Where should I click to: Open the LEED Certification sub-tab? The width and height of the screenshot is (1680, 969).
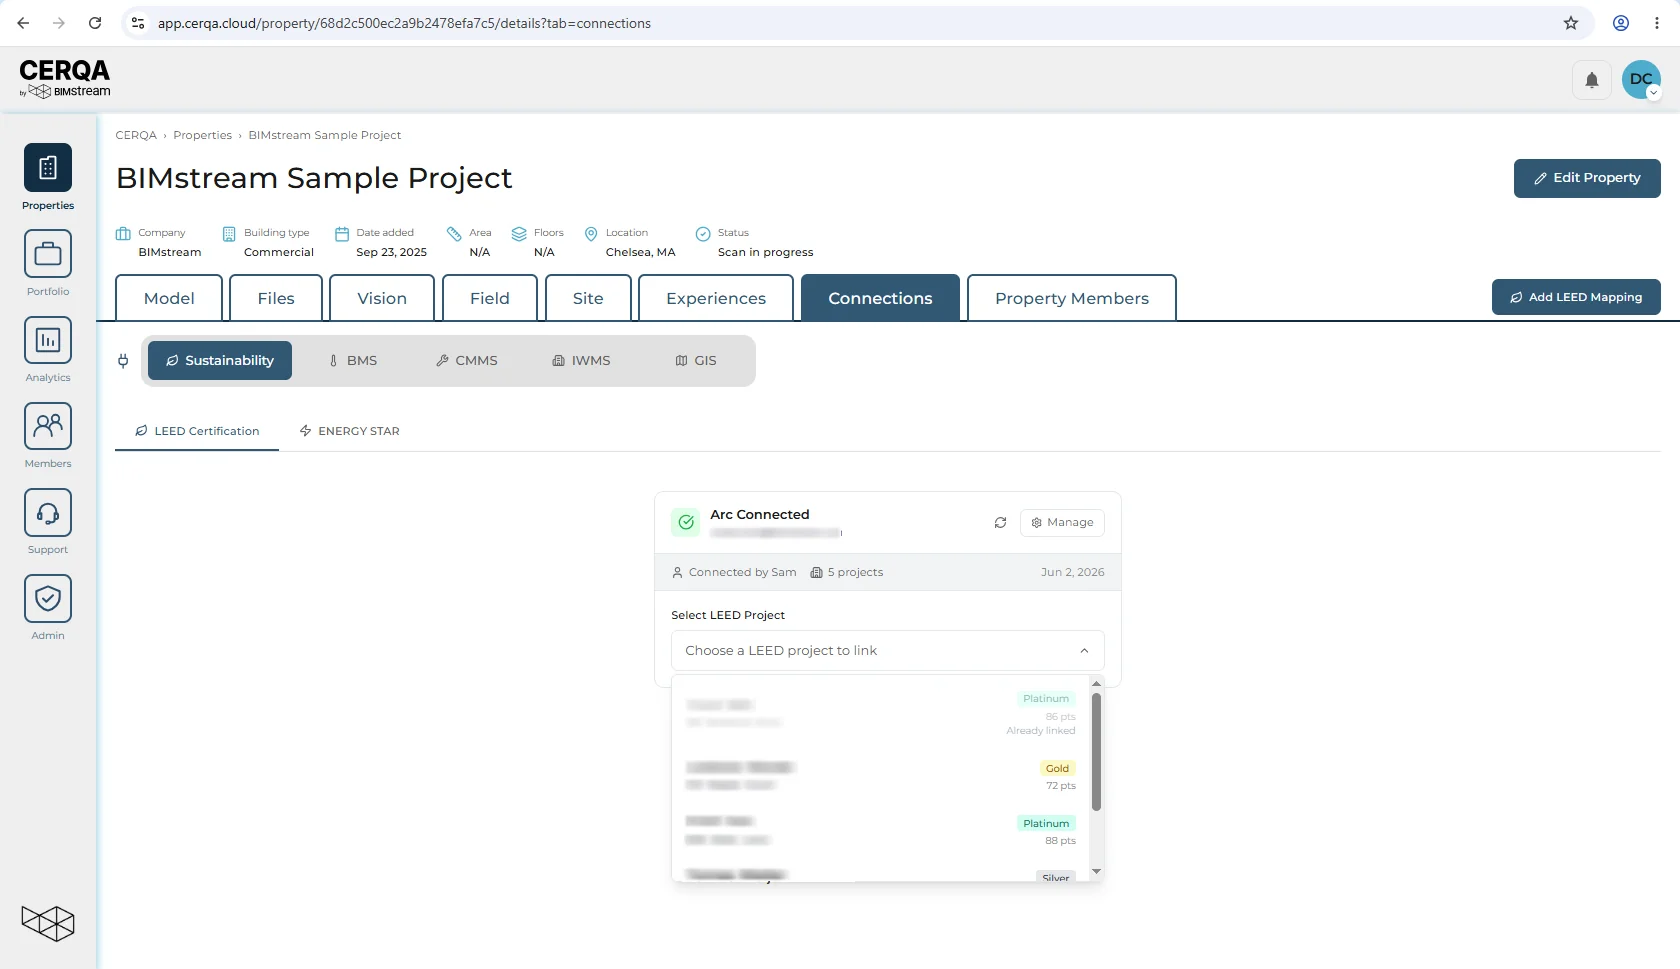point(197,431)
